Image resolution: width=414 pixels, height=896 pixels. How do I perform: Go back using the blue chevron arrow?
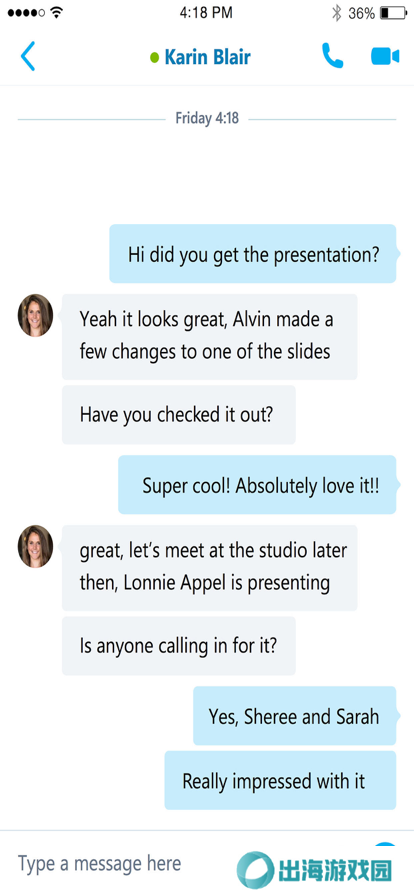point(27,56)
